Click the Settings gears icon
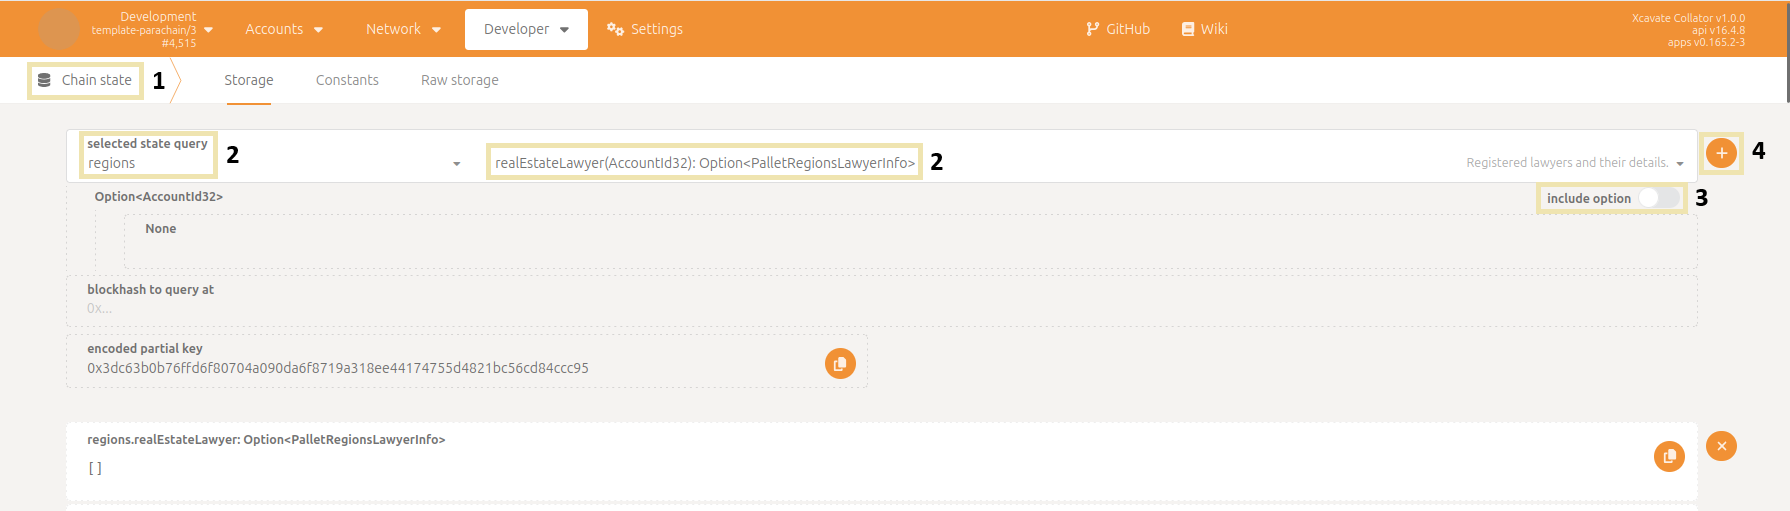Screen dimensions: 1790x511 pos(615,29)
